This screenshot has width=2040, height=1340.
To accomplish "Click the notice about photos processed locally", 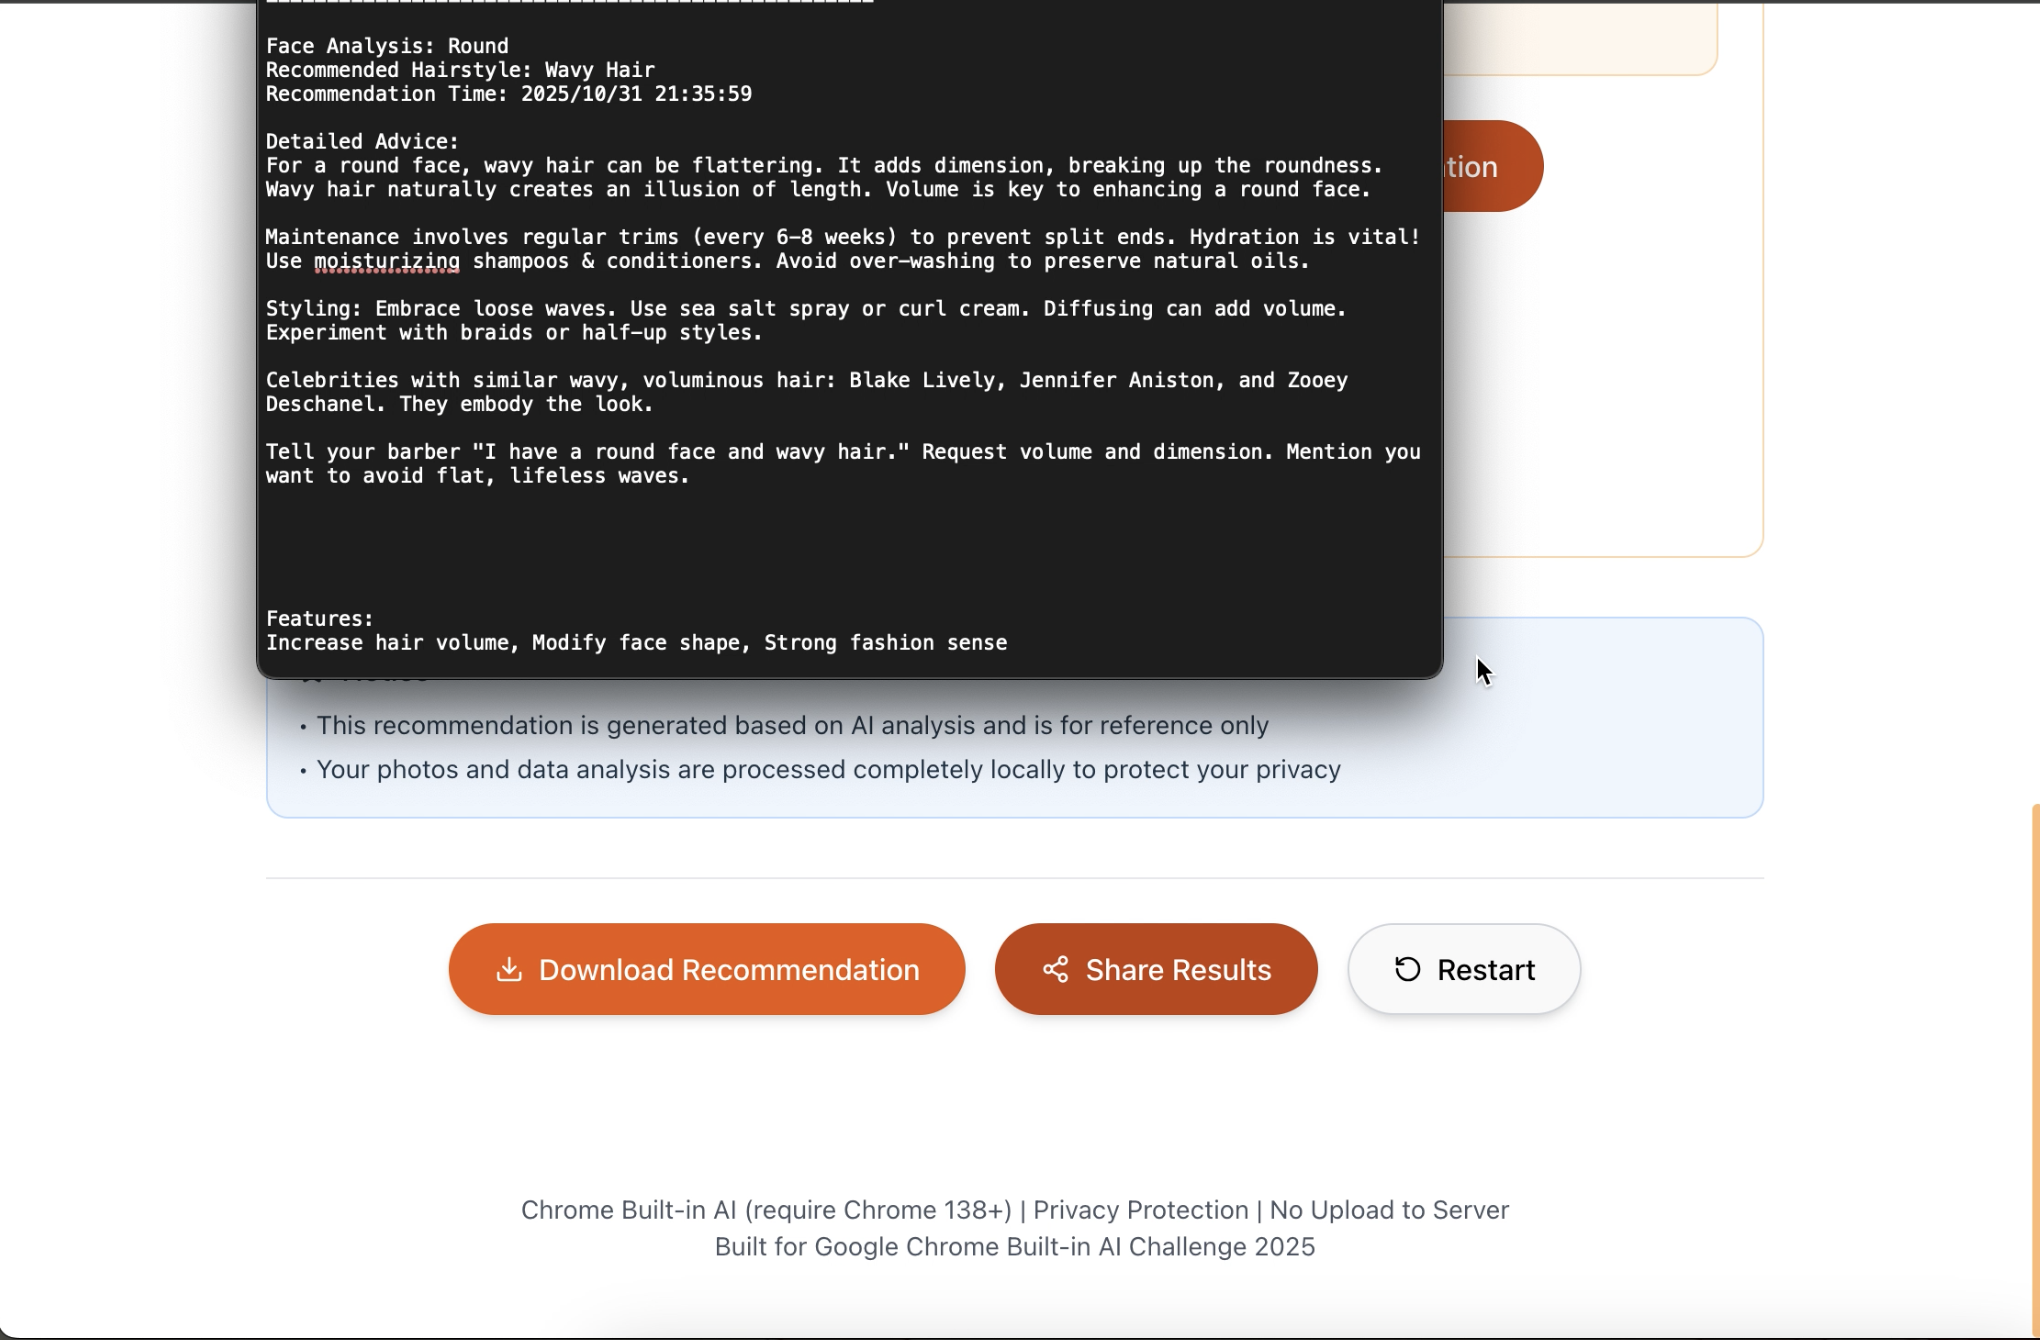I will (828, 769).
